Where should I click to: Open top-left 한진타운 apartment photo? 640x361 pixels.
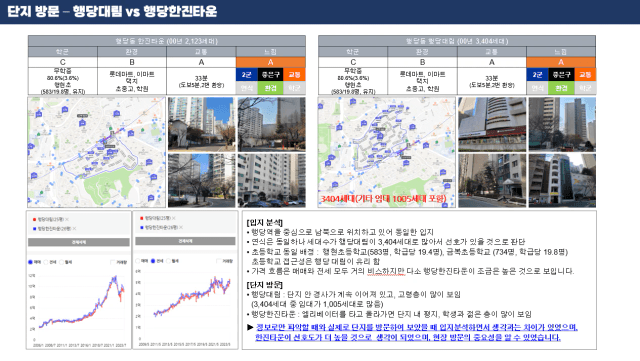202,124
